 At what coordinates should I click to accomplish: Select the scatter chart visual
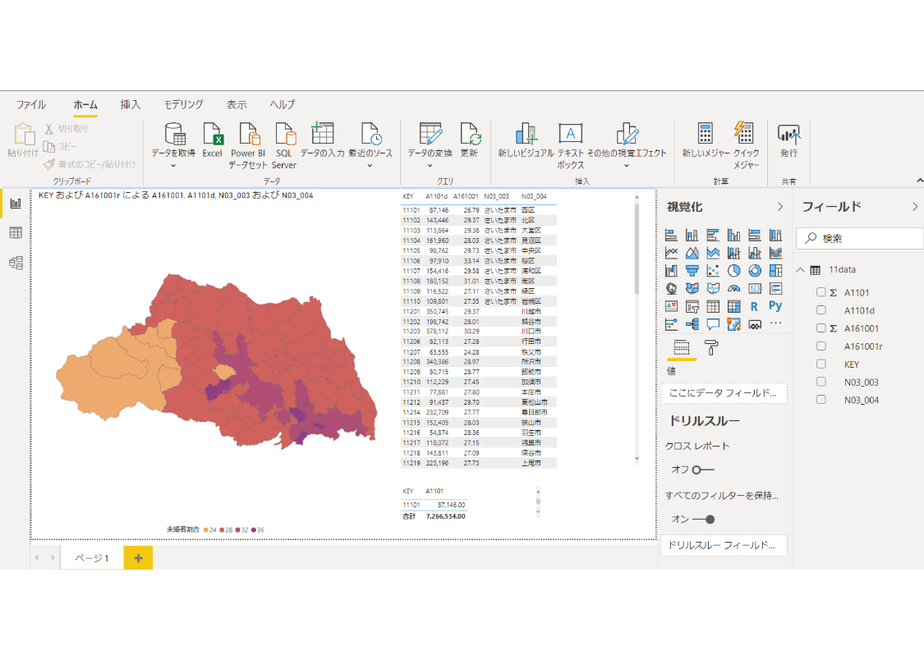(713, 270)
